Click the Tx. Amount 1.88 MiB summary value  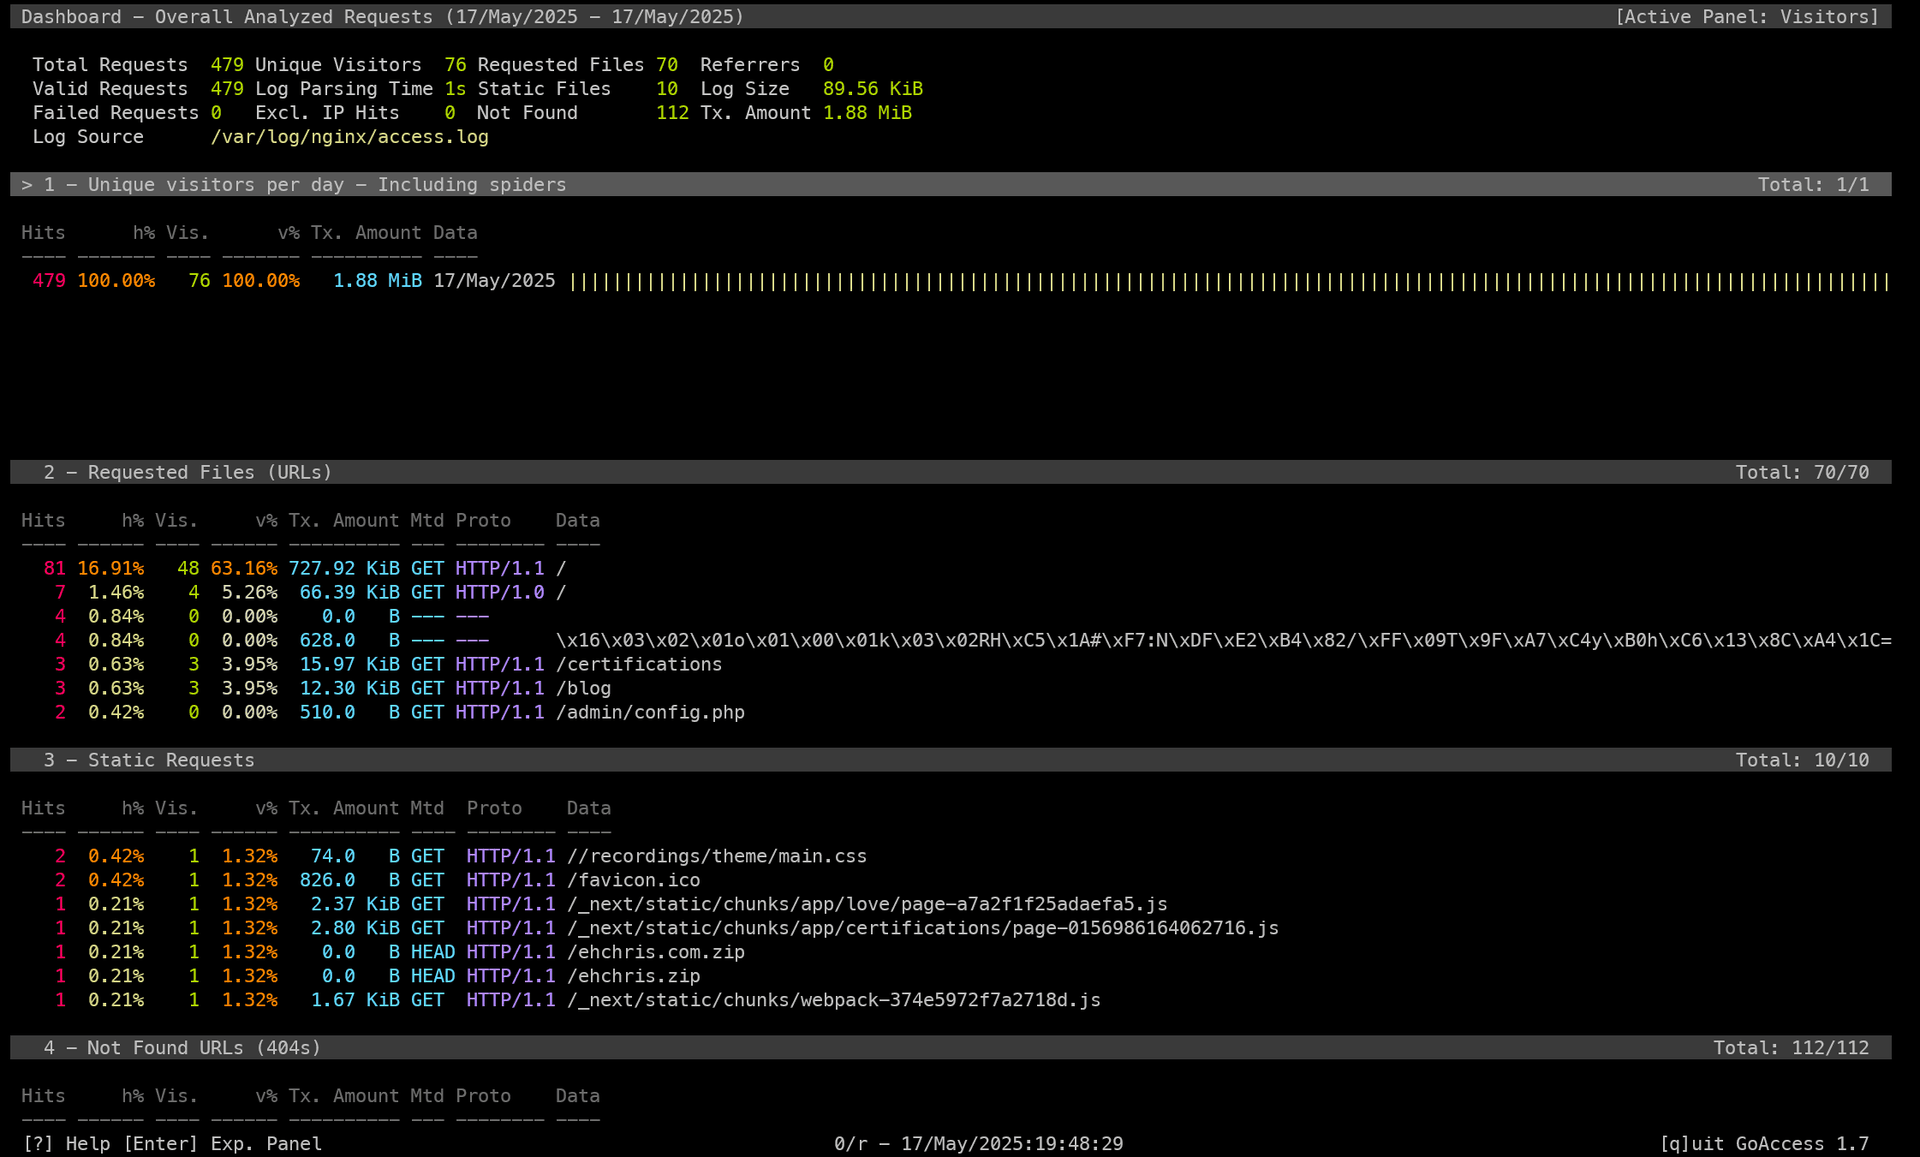pyautogui.click(x=867, y=113)
